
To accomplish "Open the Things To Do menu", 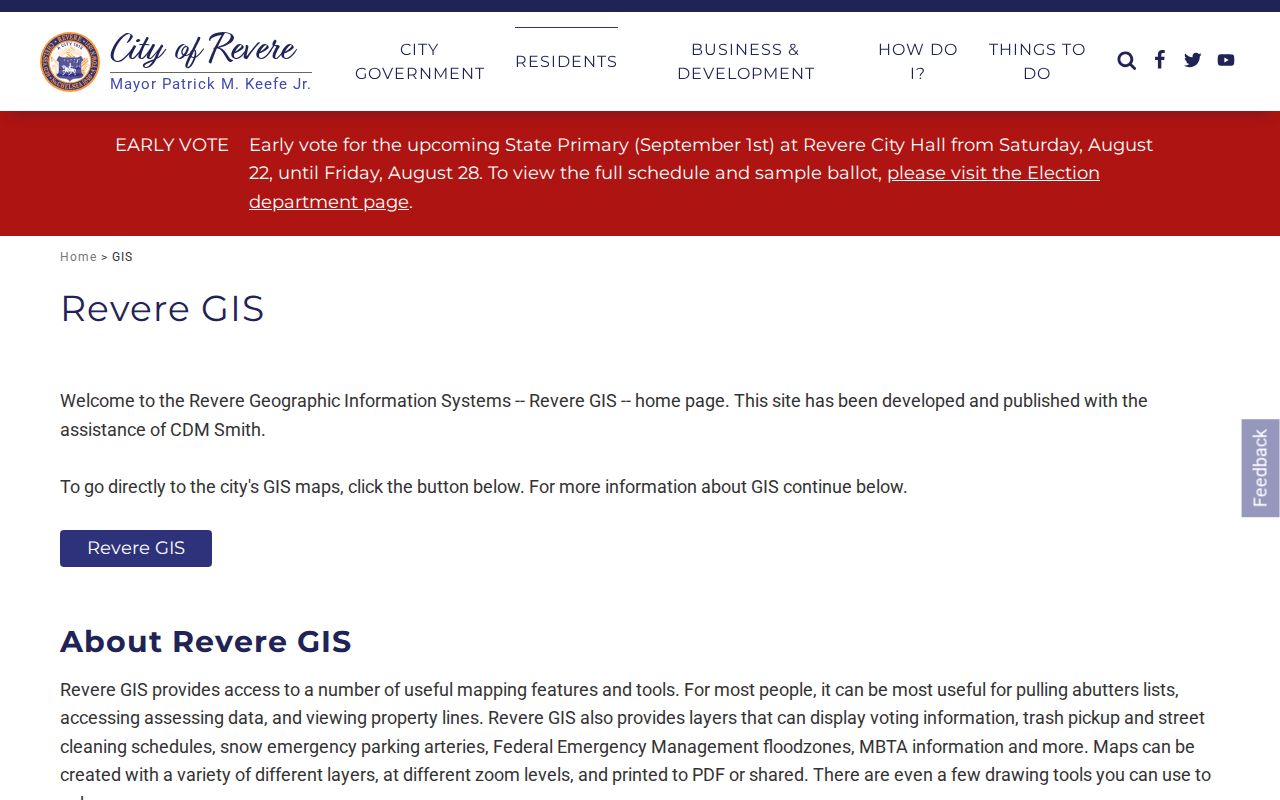I will pyautogui.click(x=1037, y=61).
